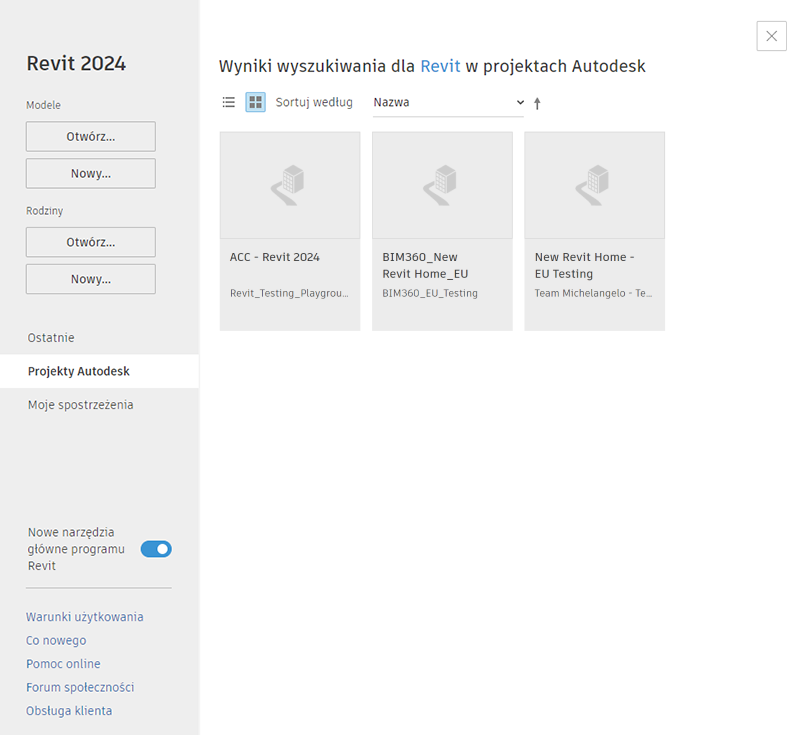
Task: Click the Revit 2024 title
Action: [x=76, y=64]
